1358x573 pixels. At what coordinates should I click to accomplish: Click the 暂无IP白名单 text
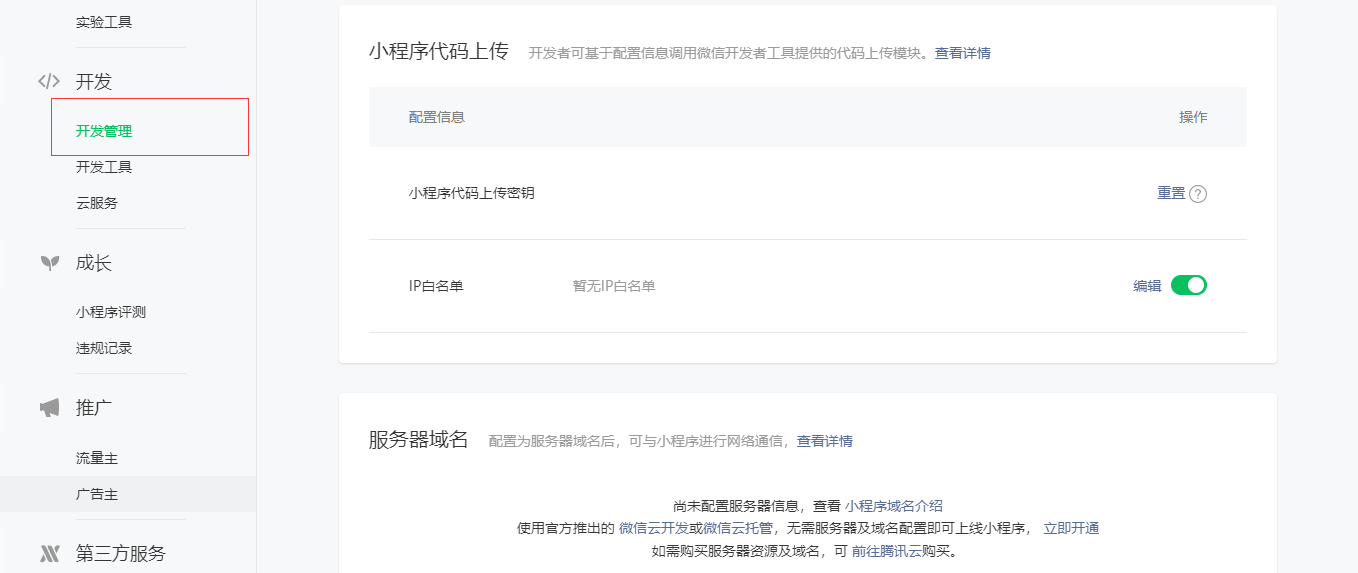click(x=614, y=286)
